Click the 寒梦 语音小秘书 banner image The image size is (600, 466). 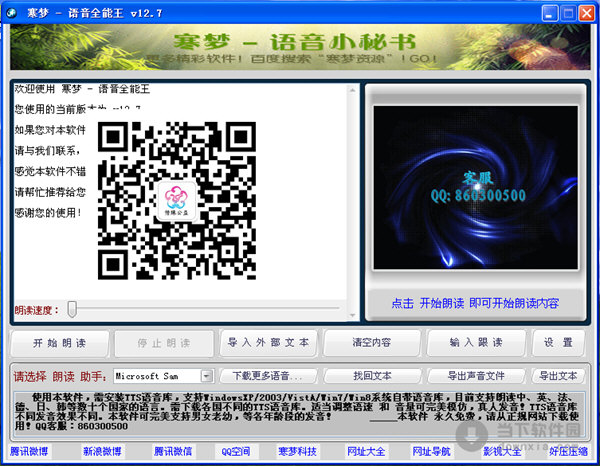click(300, 47)
